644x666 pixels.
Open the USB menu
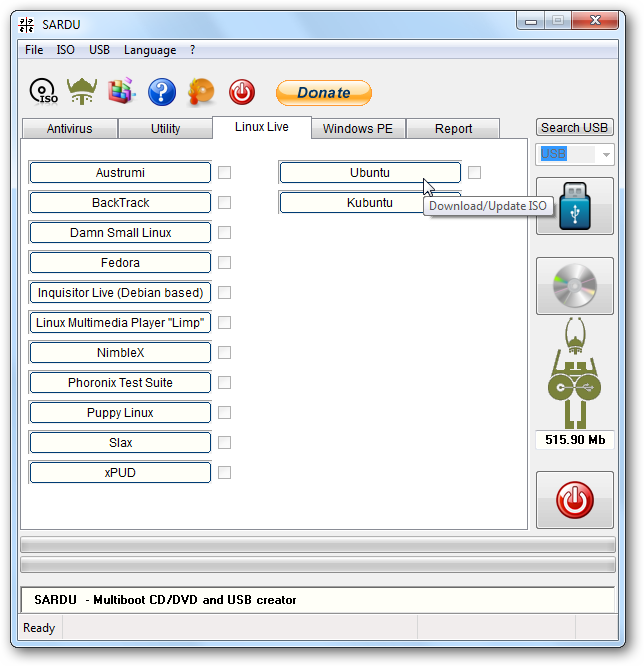tap(99, 50)
